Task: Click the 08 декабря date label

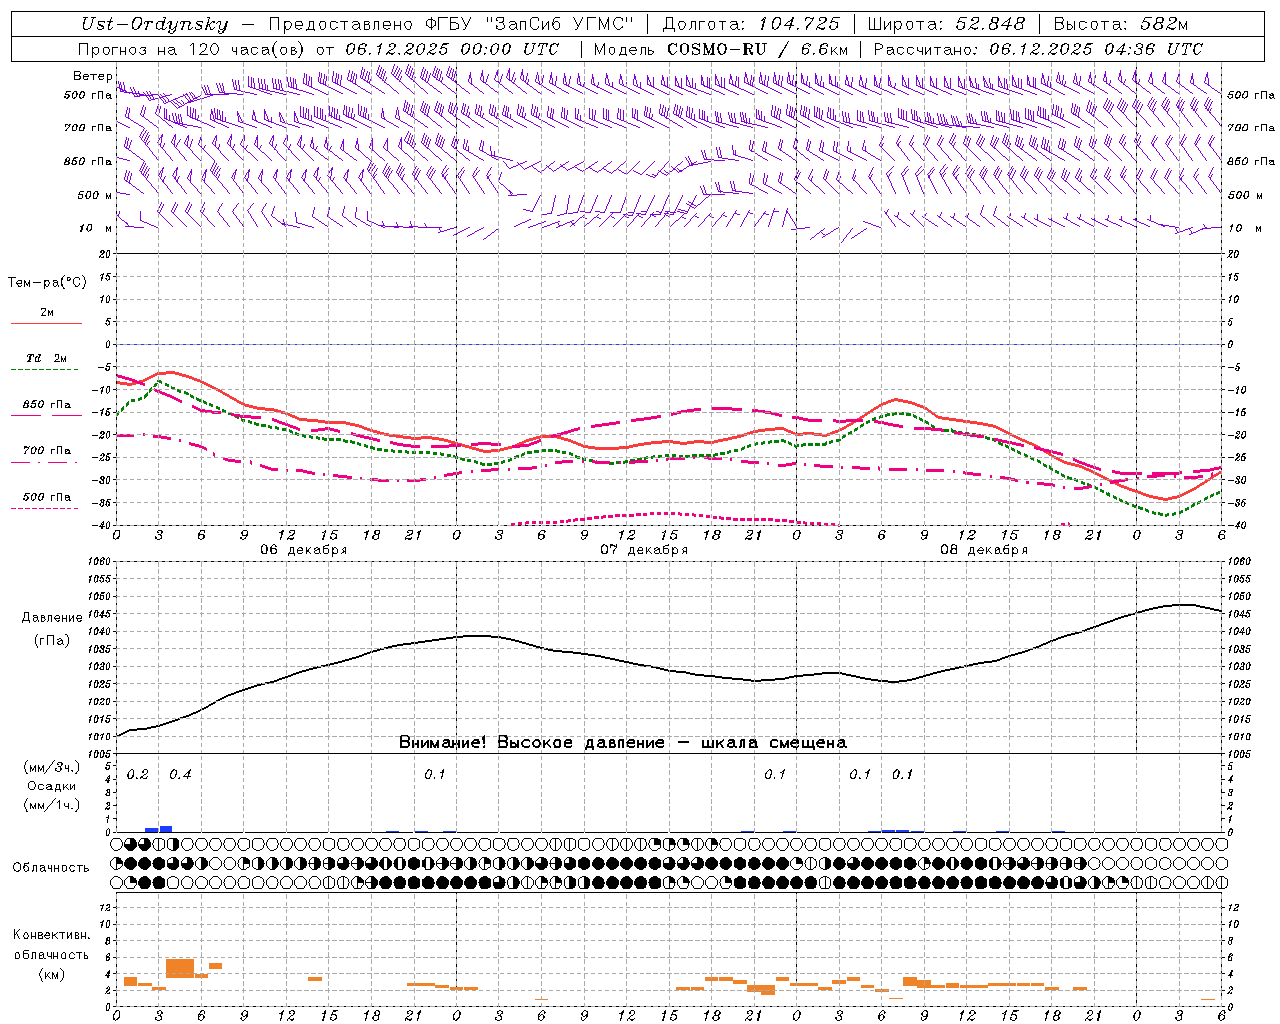Action: (984, 550)
